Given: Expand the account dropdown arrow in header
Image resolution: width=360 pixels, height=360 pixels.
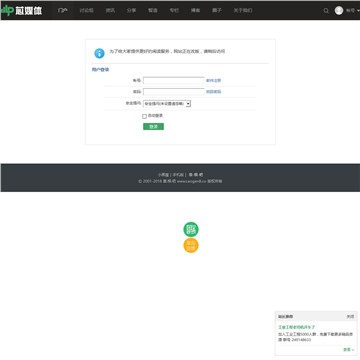Looking at the screenshot, I should 358,11.
